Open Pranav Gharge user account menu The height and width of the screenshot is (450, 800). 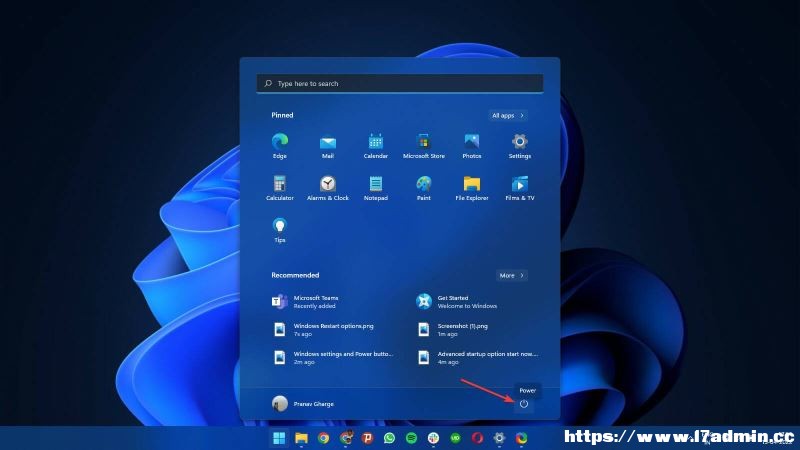tap(303, 404)
